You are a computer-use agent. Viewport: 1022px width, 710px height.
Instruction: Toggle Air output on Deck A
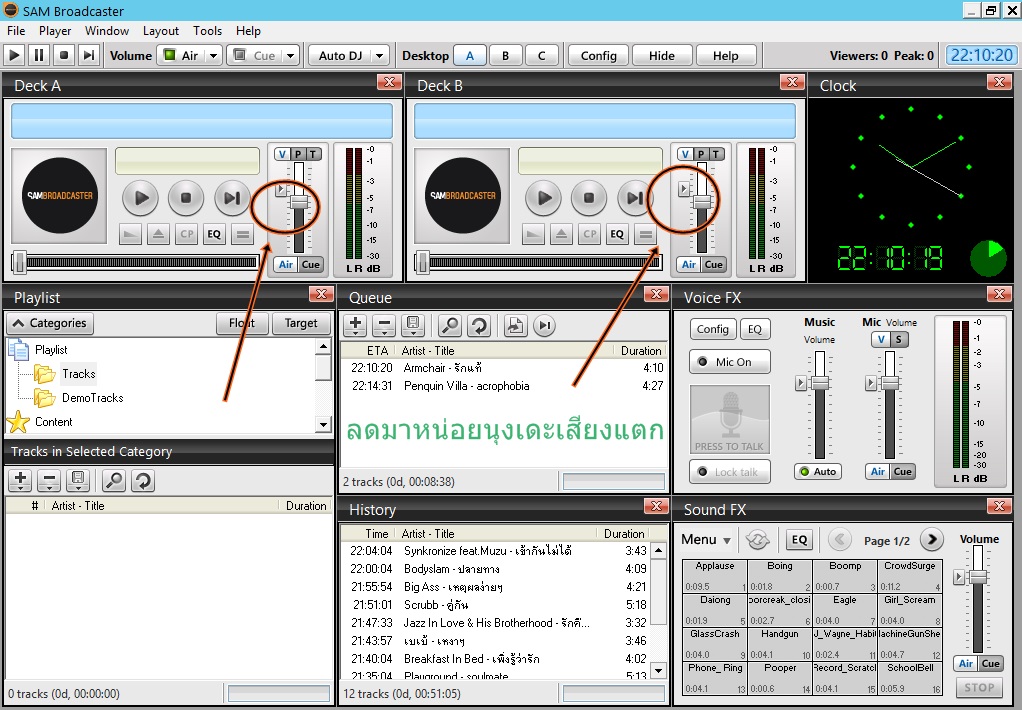pyautogui.click(x=285, y=265)
